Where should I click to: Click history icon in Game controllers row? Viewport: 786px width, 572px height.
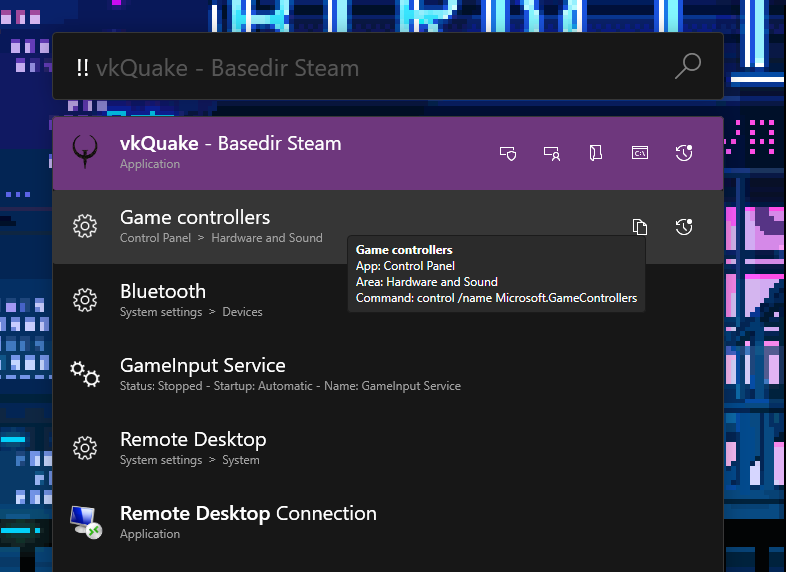[x=684, y=227]
